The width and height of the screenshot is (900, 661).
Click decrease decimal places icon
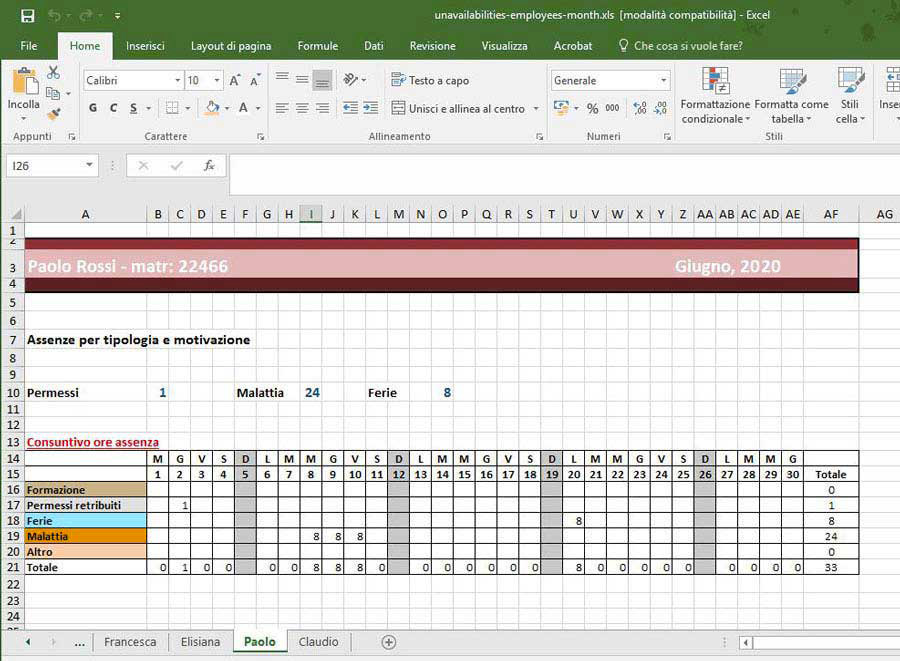point(661,108)
